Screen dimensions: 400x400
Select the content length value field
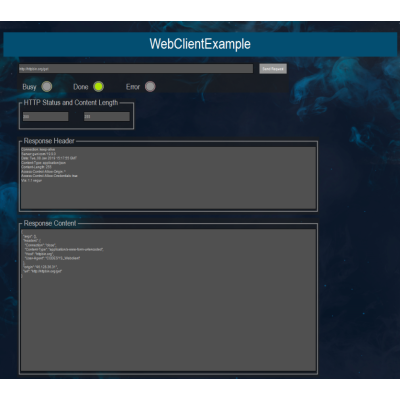tap(107, 117)
